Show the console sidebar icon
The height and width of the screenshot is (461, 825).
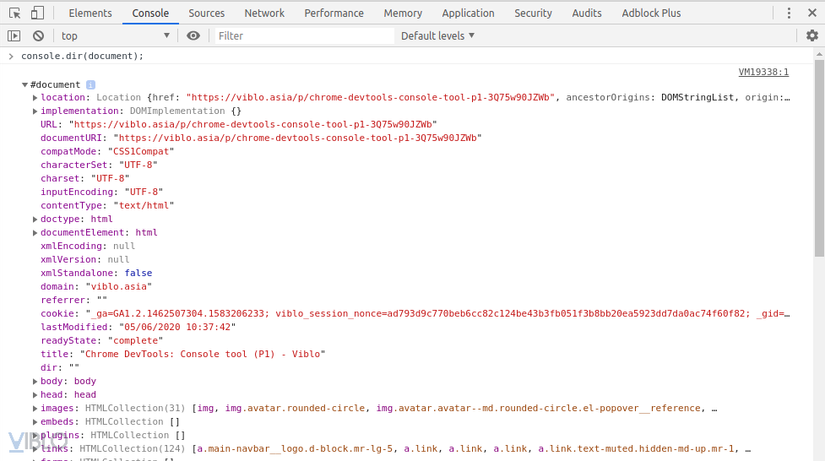(x=14, y=36)
